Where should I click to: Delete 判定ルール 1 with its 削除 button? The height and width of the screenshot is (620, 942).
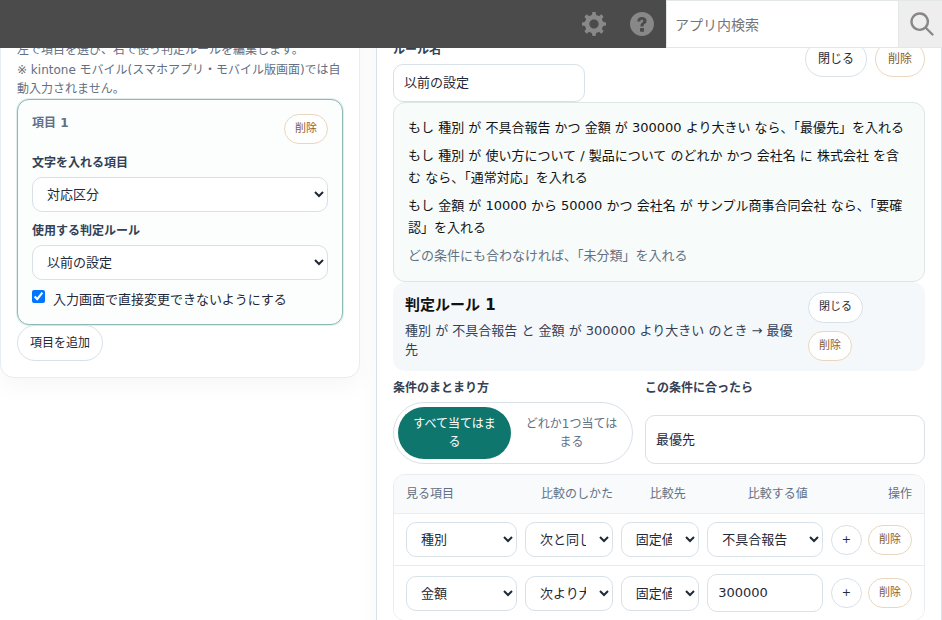tap(830, 345)
